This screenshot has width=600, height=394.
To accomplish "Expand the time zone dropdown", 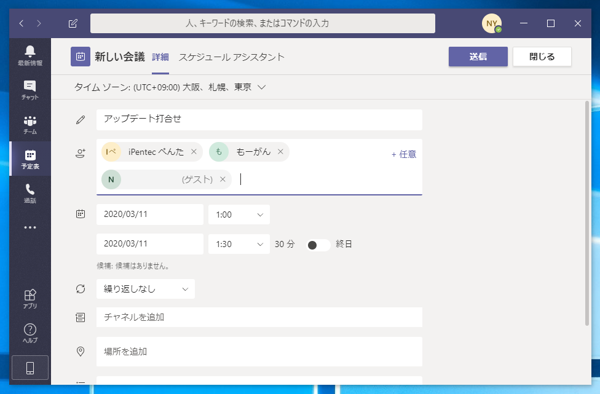I will click(262, 87).
